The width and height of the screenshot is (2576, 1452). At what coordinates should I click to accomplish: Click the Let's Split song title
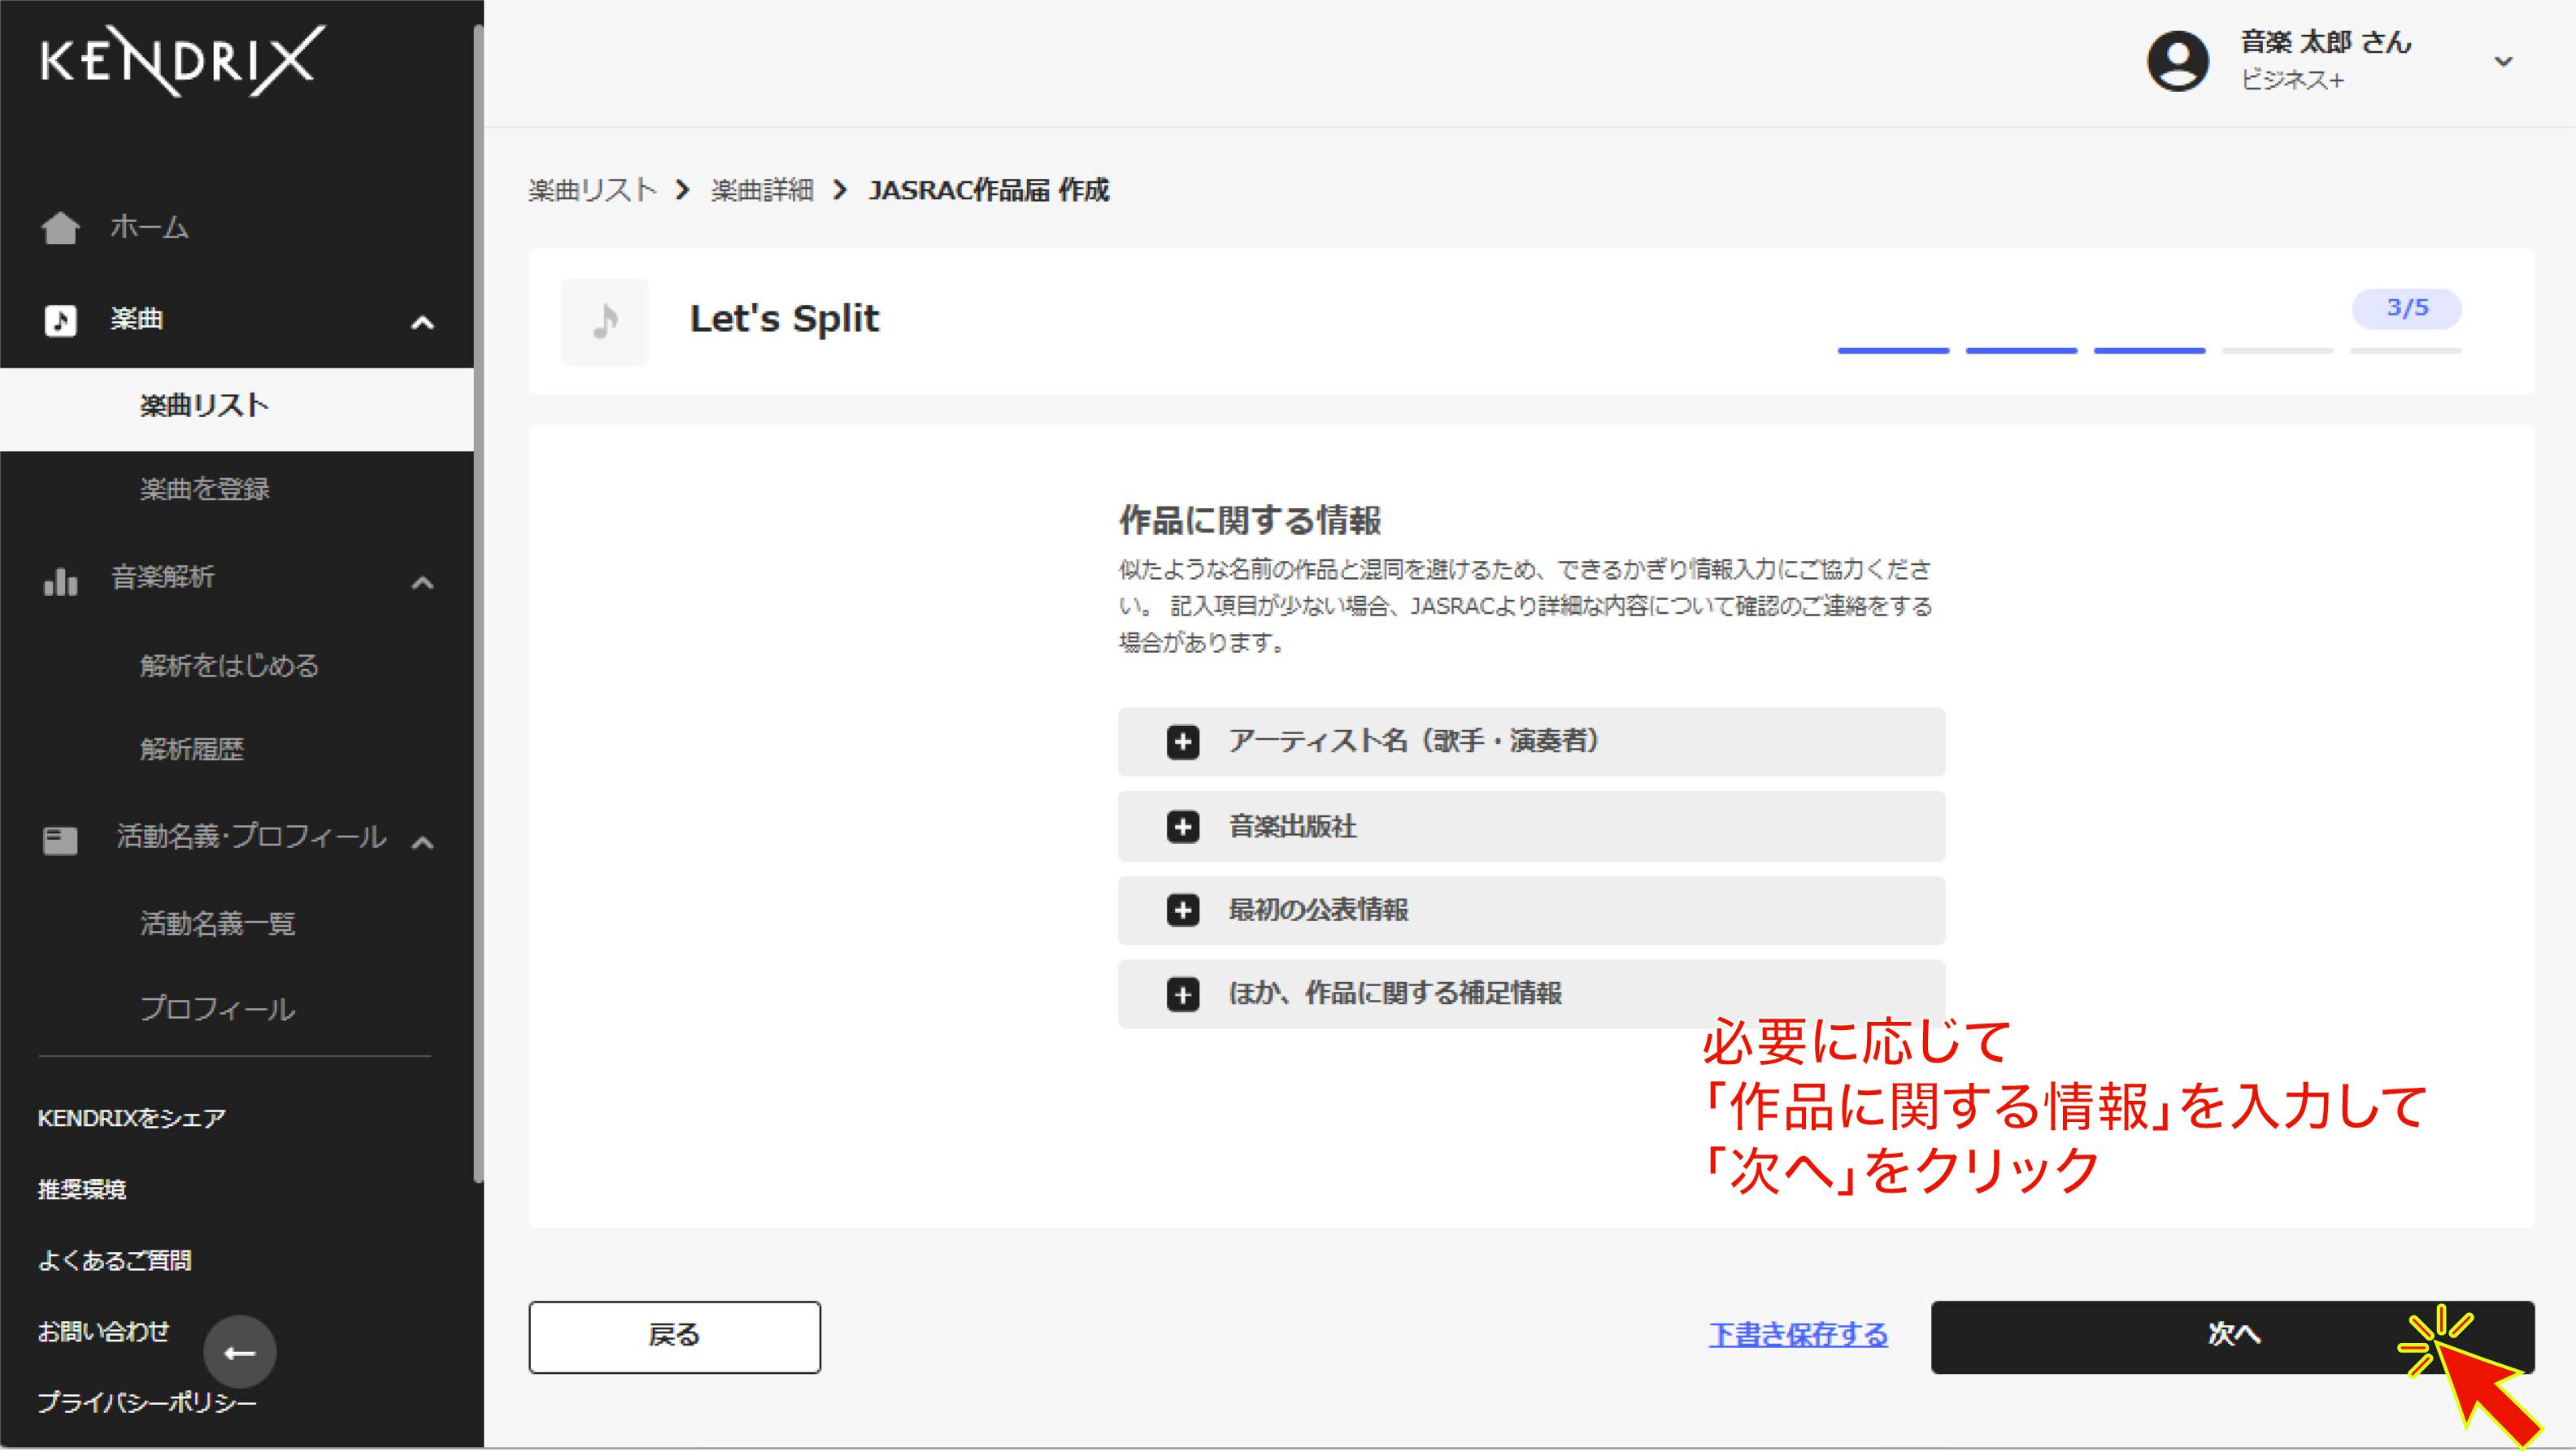784,319
